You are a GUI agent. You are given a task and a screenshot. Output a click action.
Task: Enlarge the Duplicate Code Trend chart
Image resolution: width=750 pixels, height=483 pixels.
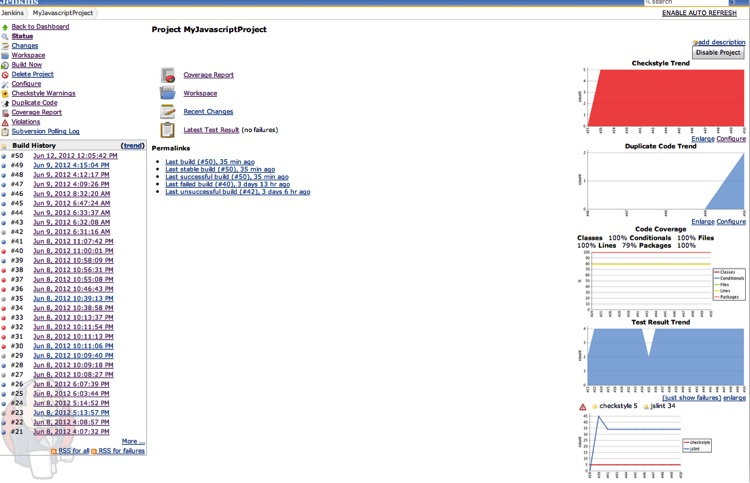[x=703, y=222]
